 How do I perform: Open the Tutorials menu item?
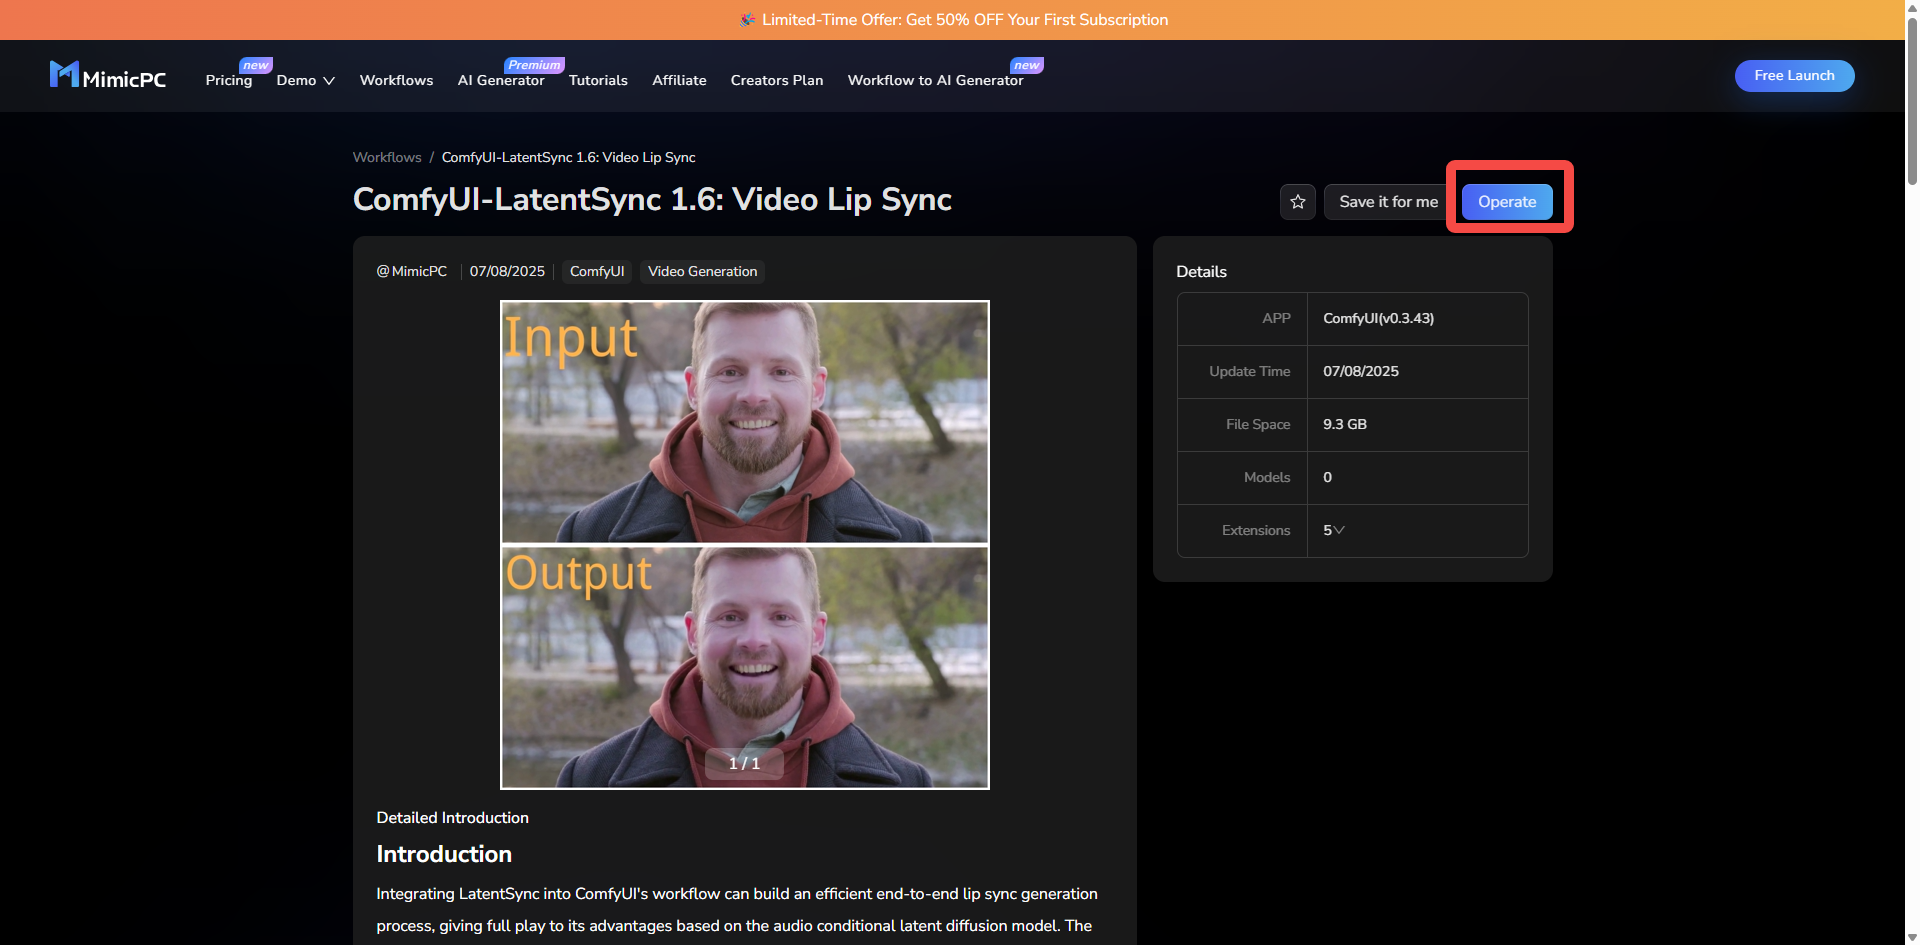coord(598,80)
